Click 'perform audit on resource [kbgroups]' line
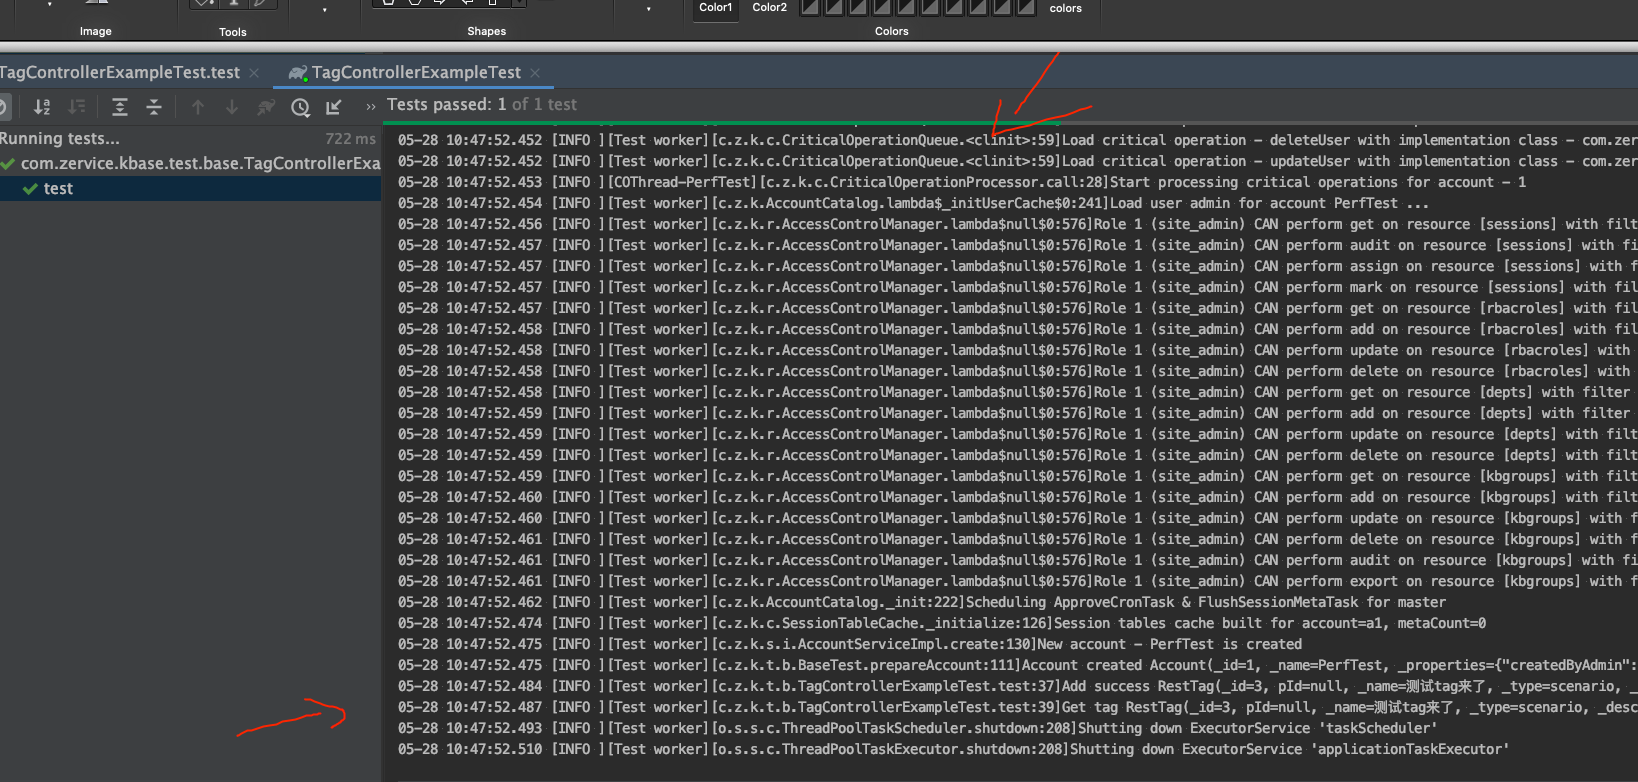Screen dimensions: 1638x782 pyautogui.click(x=1017, y=560)
